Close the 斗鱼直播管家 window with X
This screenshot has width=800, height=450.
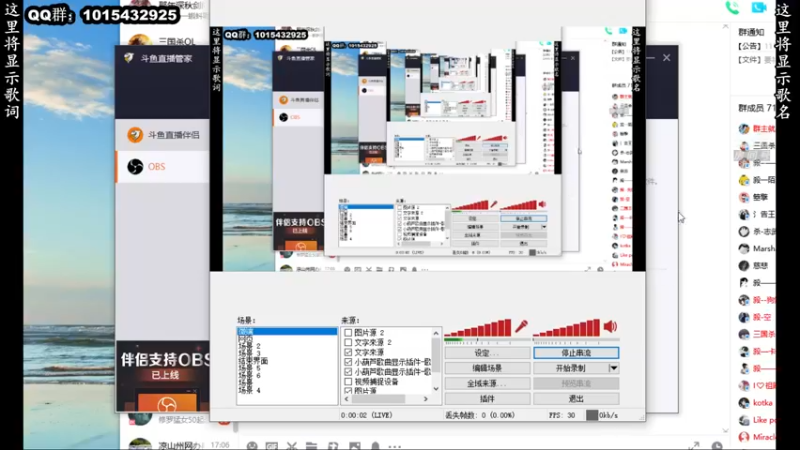click(666, 58)
